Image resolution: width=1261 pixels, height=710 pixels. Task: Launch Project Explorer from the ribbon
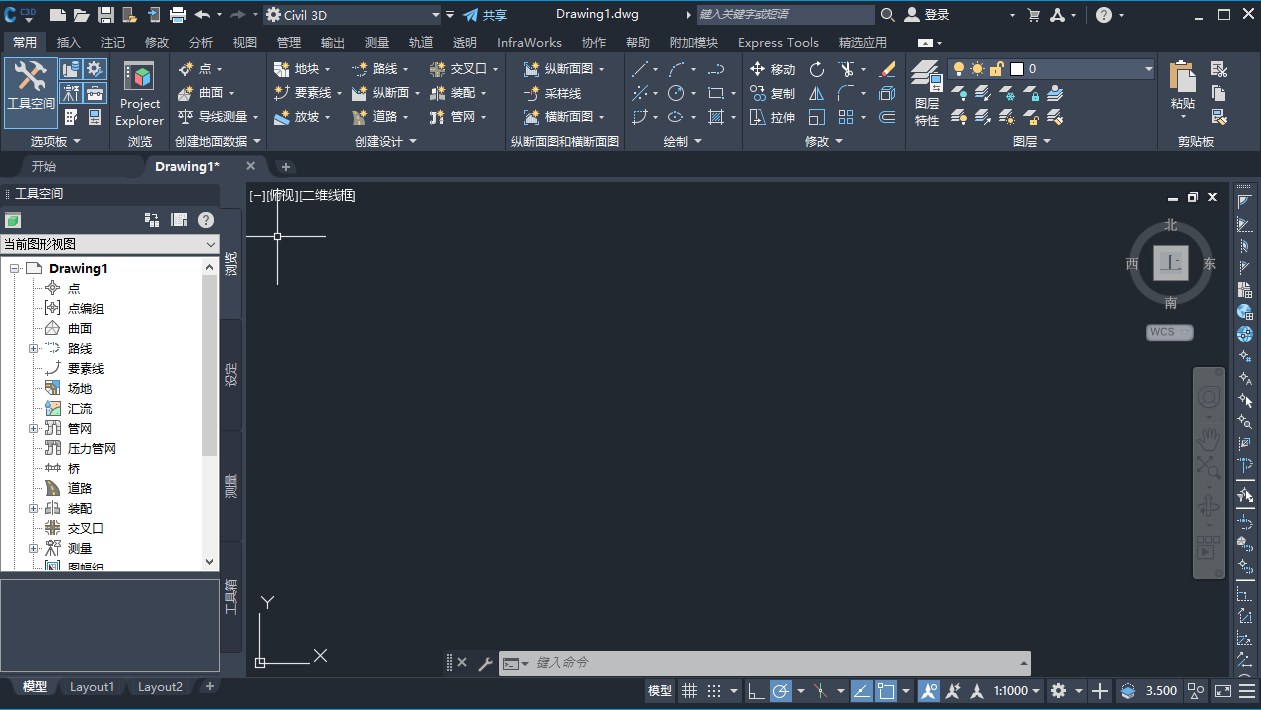(139, 92)
